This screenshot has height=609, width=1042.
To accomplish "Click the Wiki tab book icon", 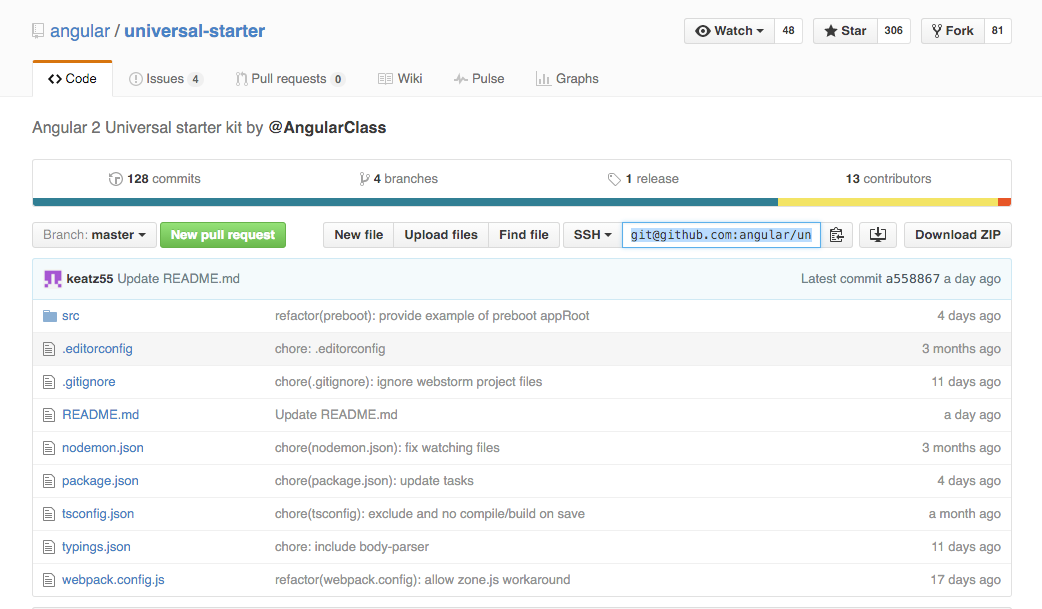I will (385, 79).
